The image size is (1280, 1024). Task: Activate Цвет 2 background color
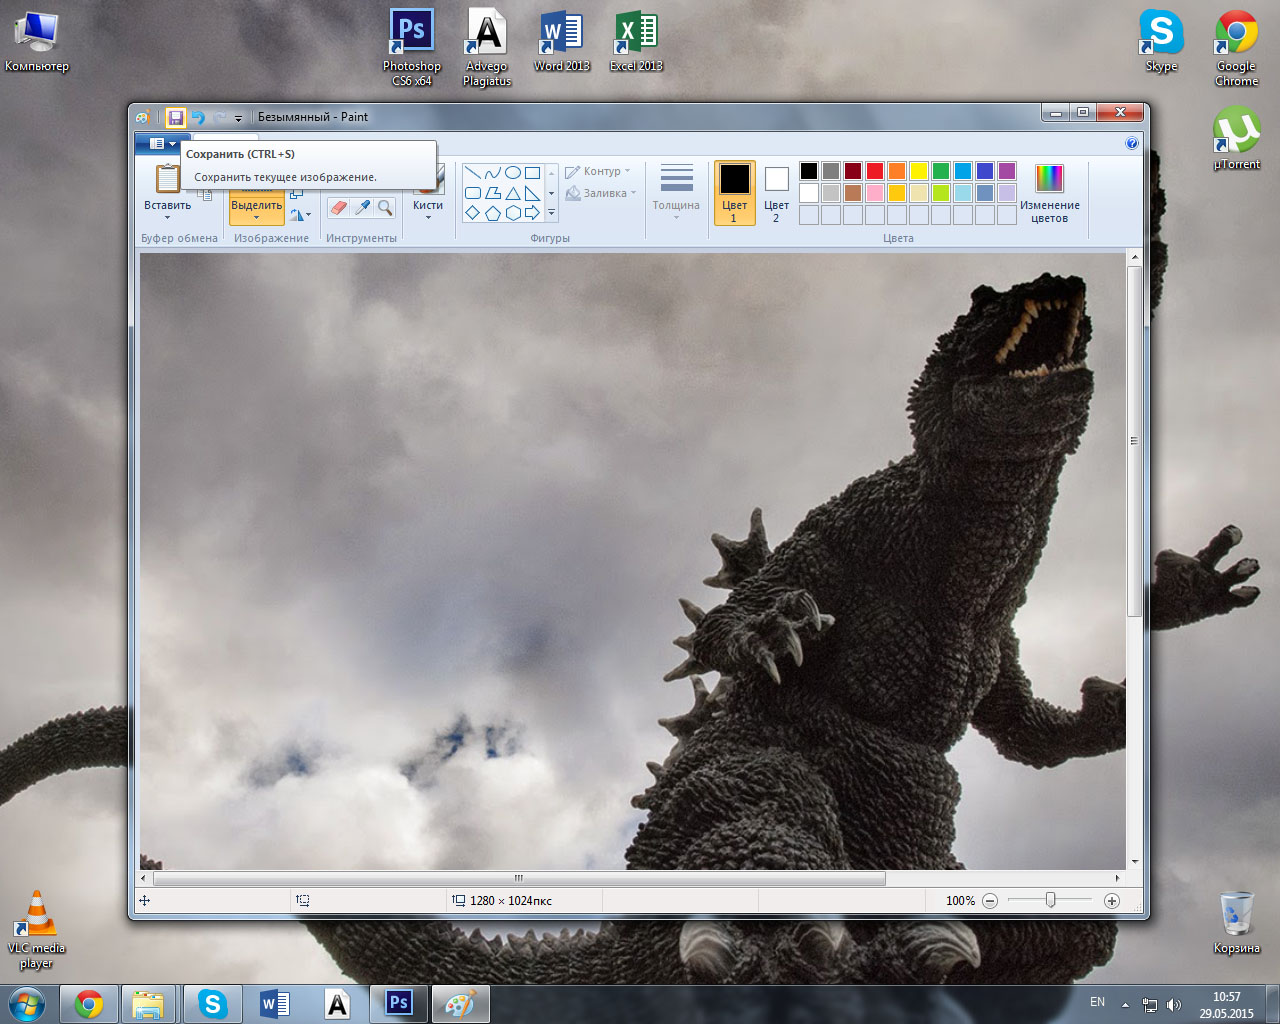[776, 193]
